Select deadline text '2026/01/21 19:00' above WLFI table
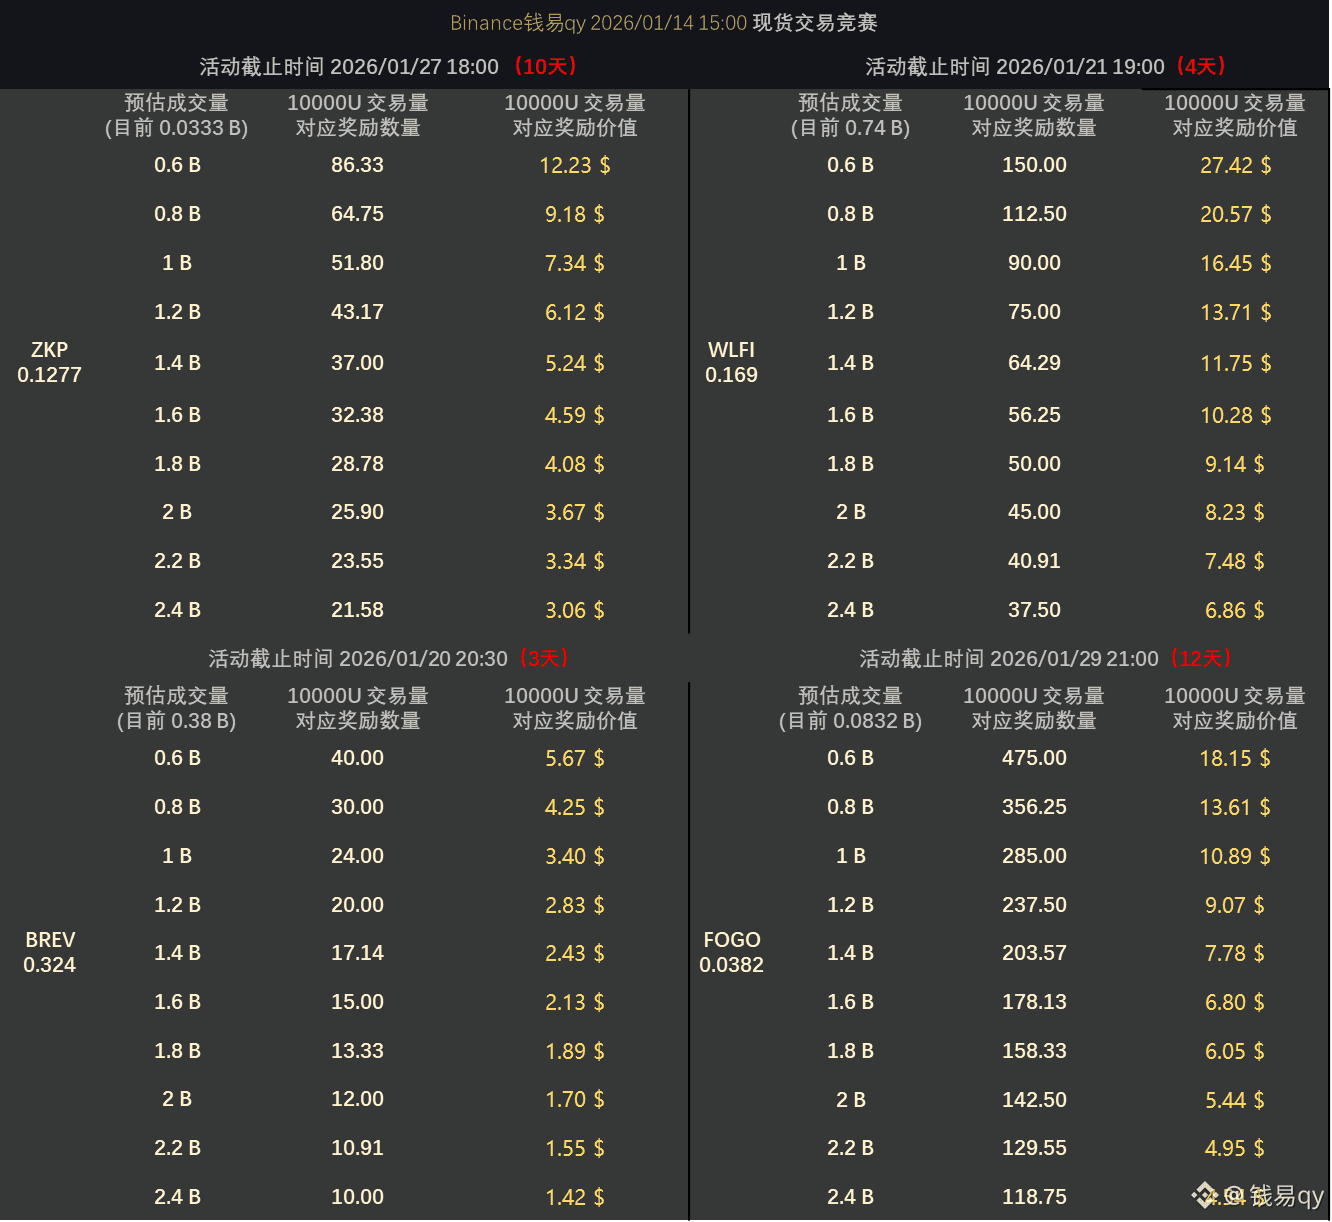Viewport: 1332px width, 1222px height. pyautogui.click(x=1081, y=66)
